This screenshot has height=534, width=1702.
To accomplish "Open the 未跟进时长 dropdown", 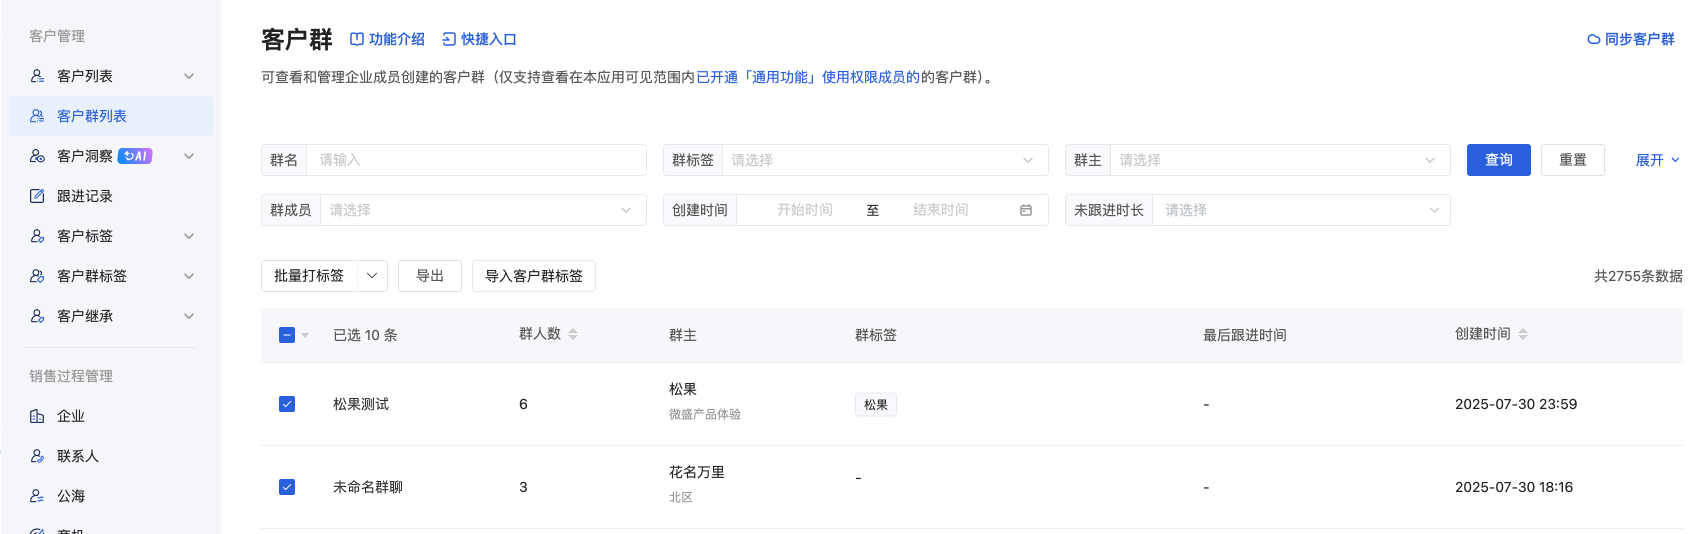I will pyautogui.click(x=1301, y=210).
